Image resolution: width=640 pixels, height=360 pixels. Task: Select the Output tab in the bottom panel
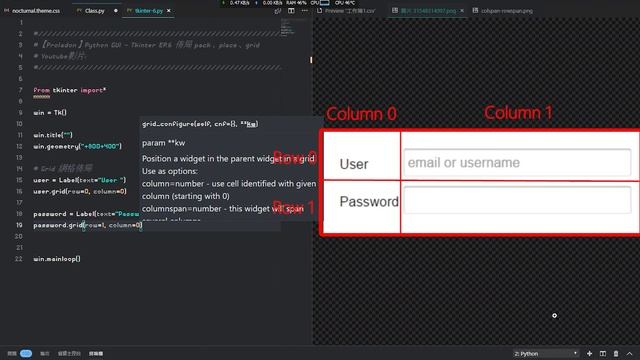click(44, 353)
